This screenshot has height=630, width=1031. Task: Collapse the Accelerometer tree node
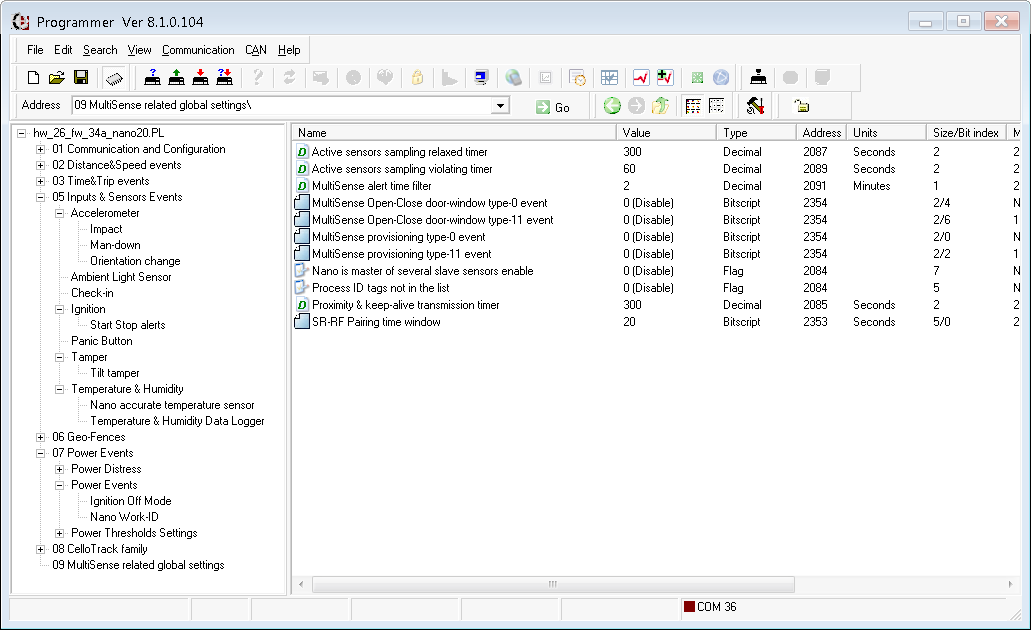point(60,213)
